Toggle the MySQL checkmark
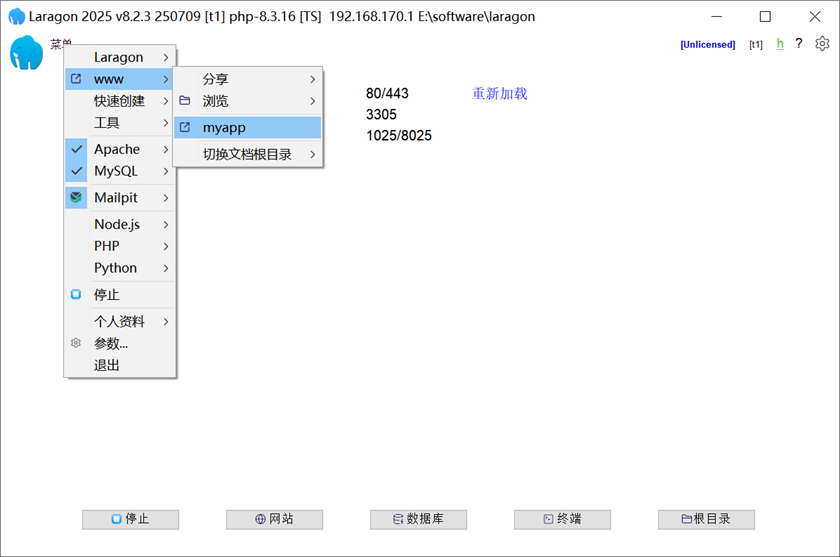Screen dimensions: 840x557 coord(77,171)
